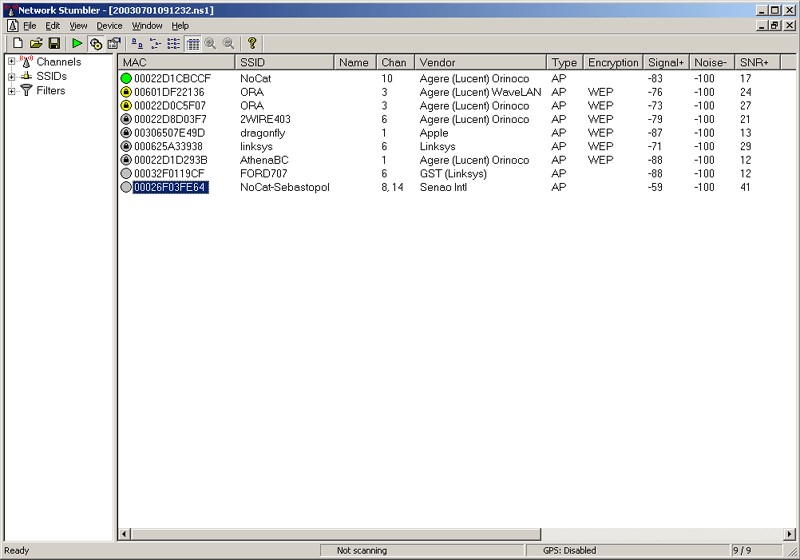Viewport: 800px width, 560px height.
Task: Sort by the Signal+ column header
Action: 665,62
